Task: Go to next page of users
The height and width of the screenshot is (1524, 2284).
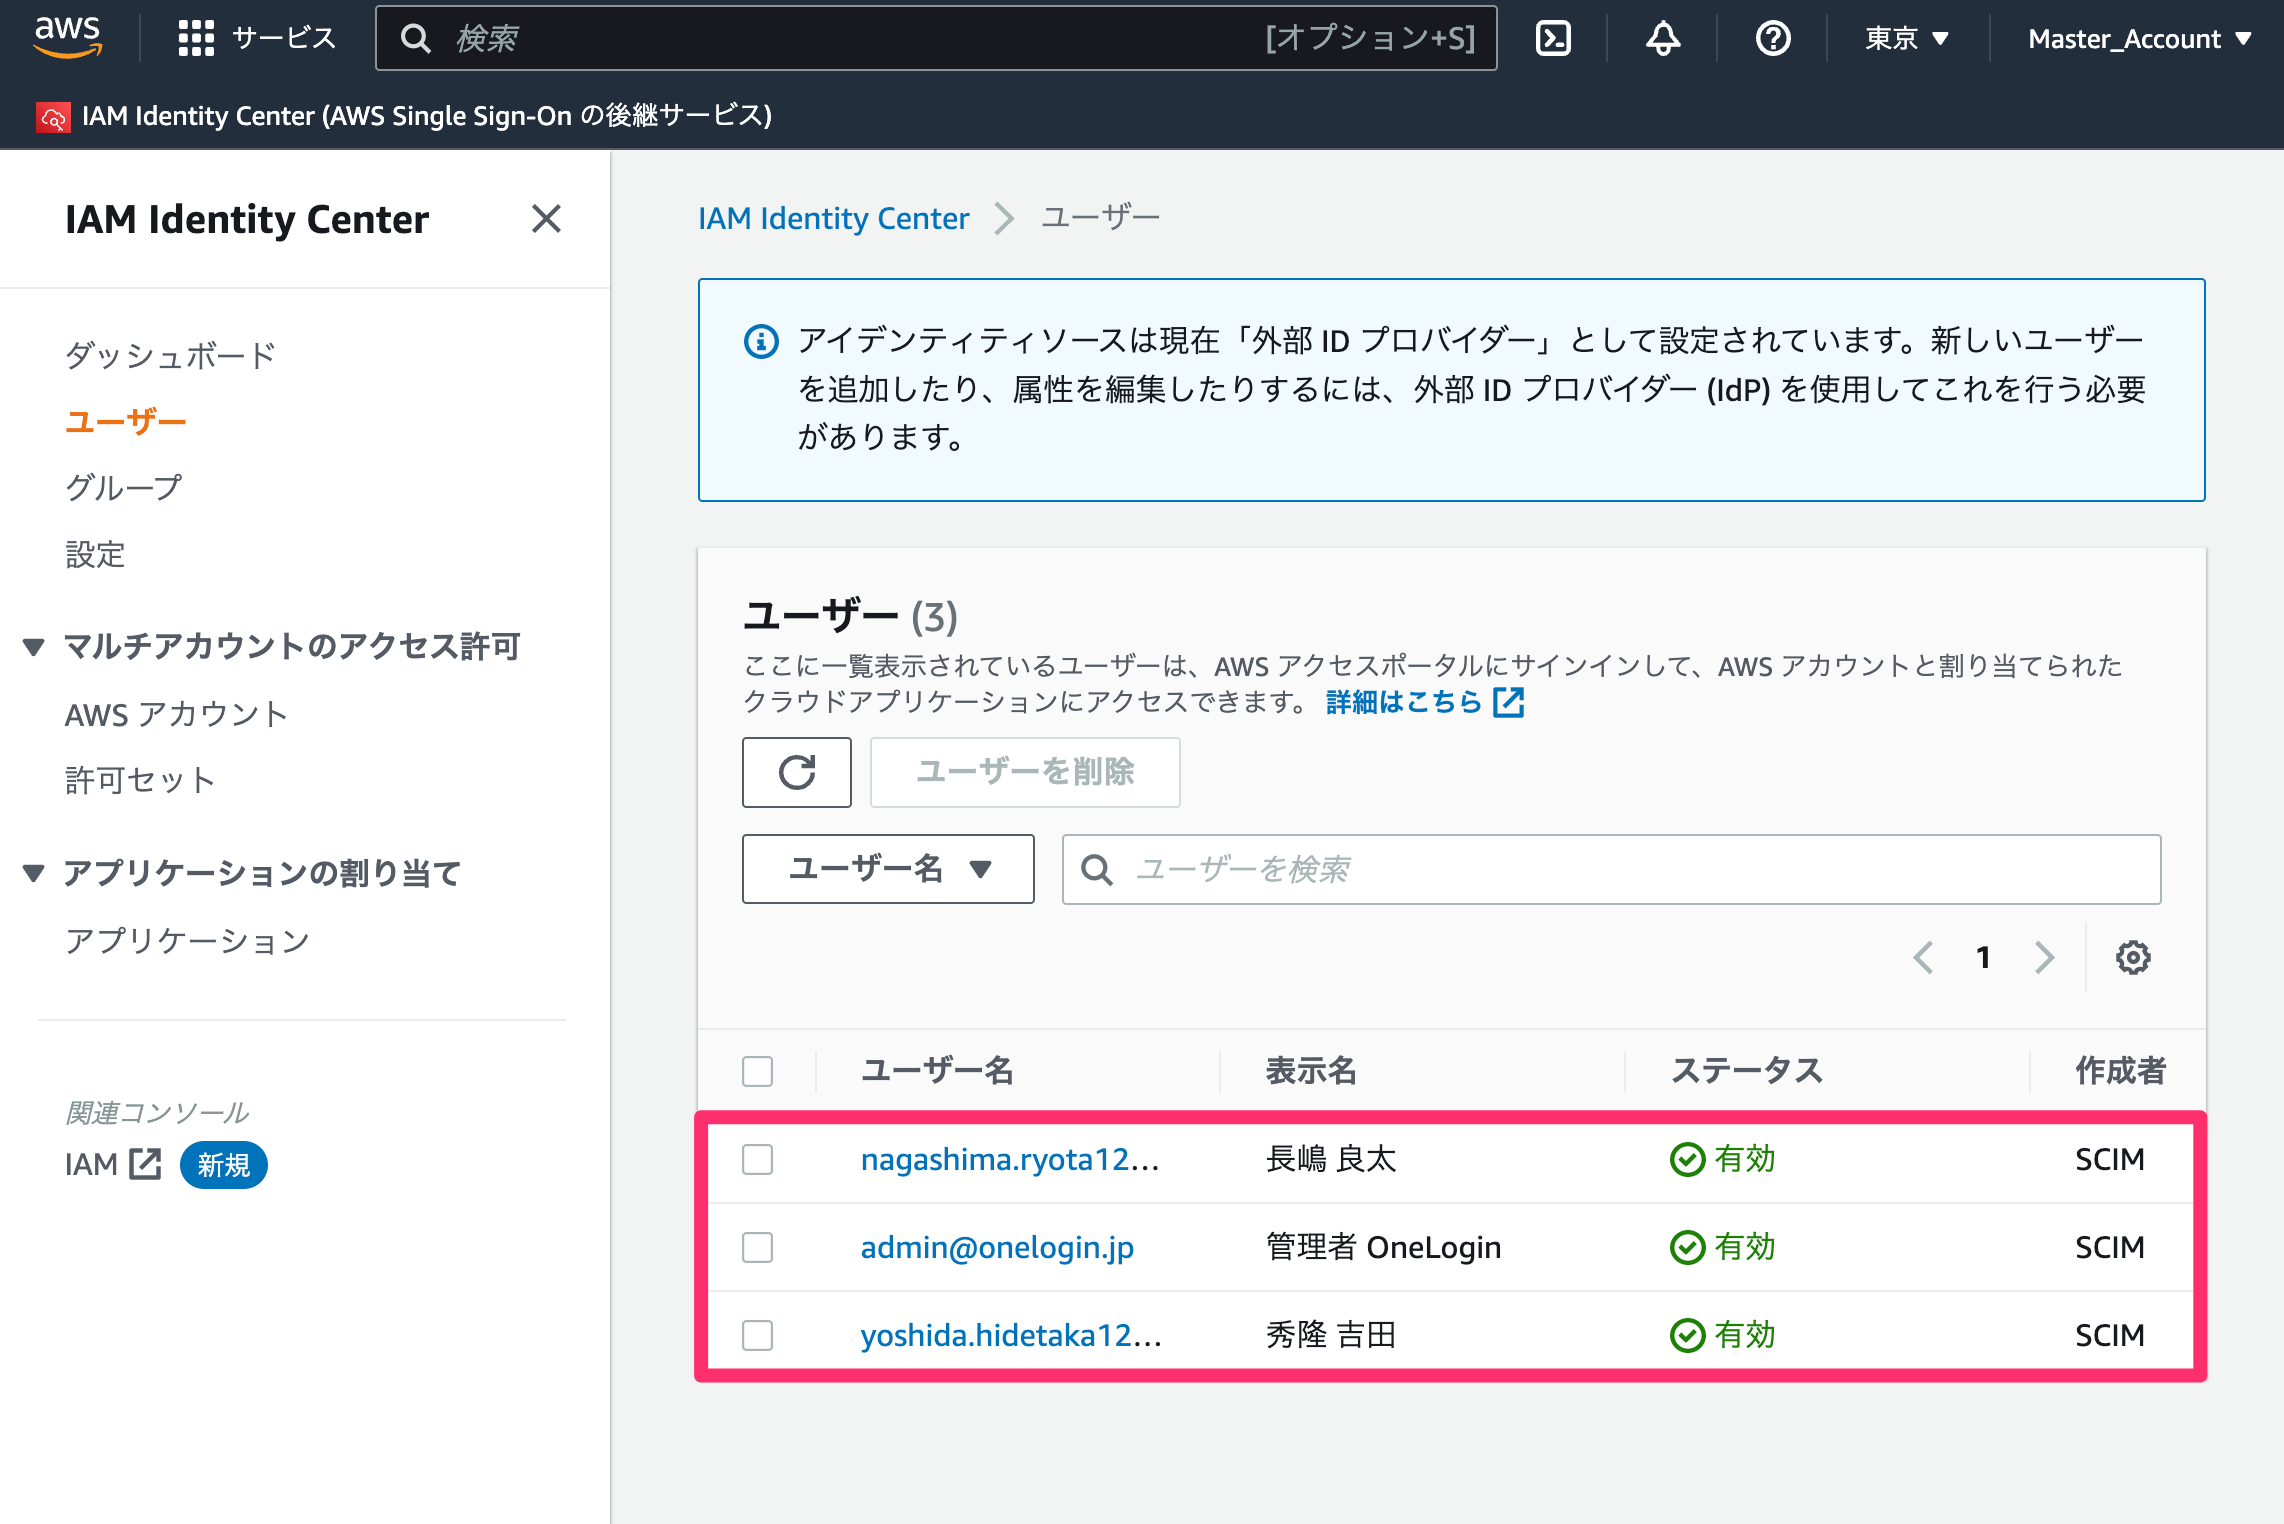Action: click(2045, 957)
